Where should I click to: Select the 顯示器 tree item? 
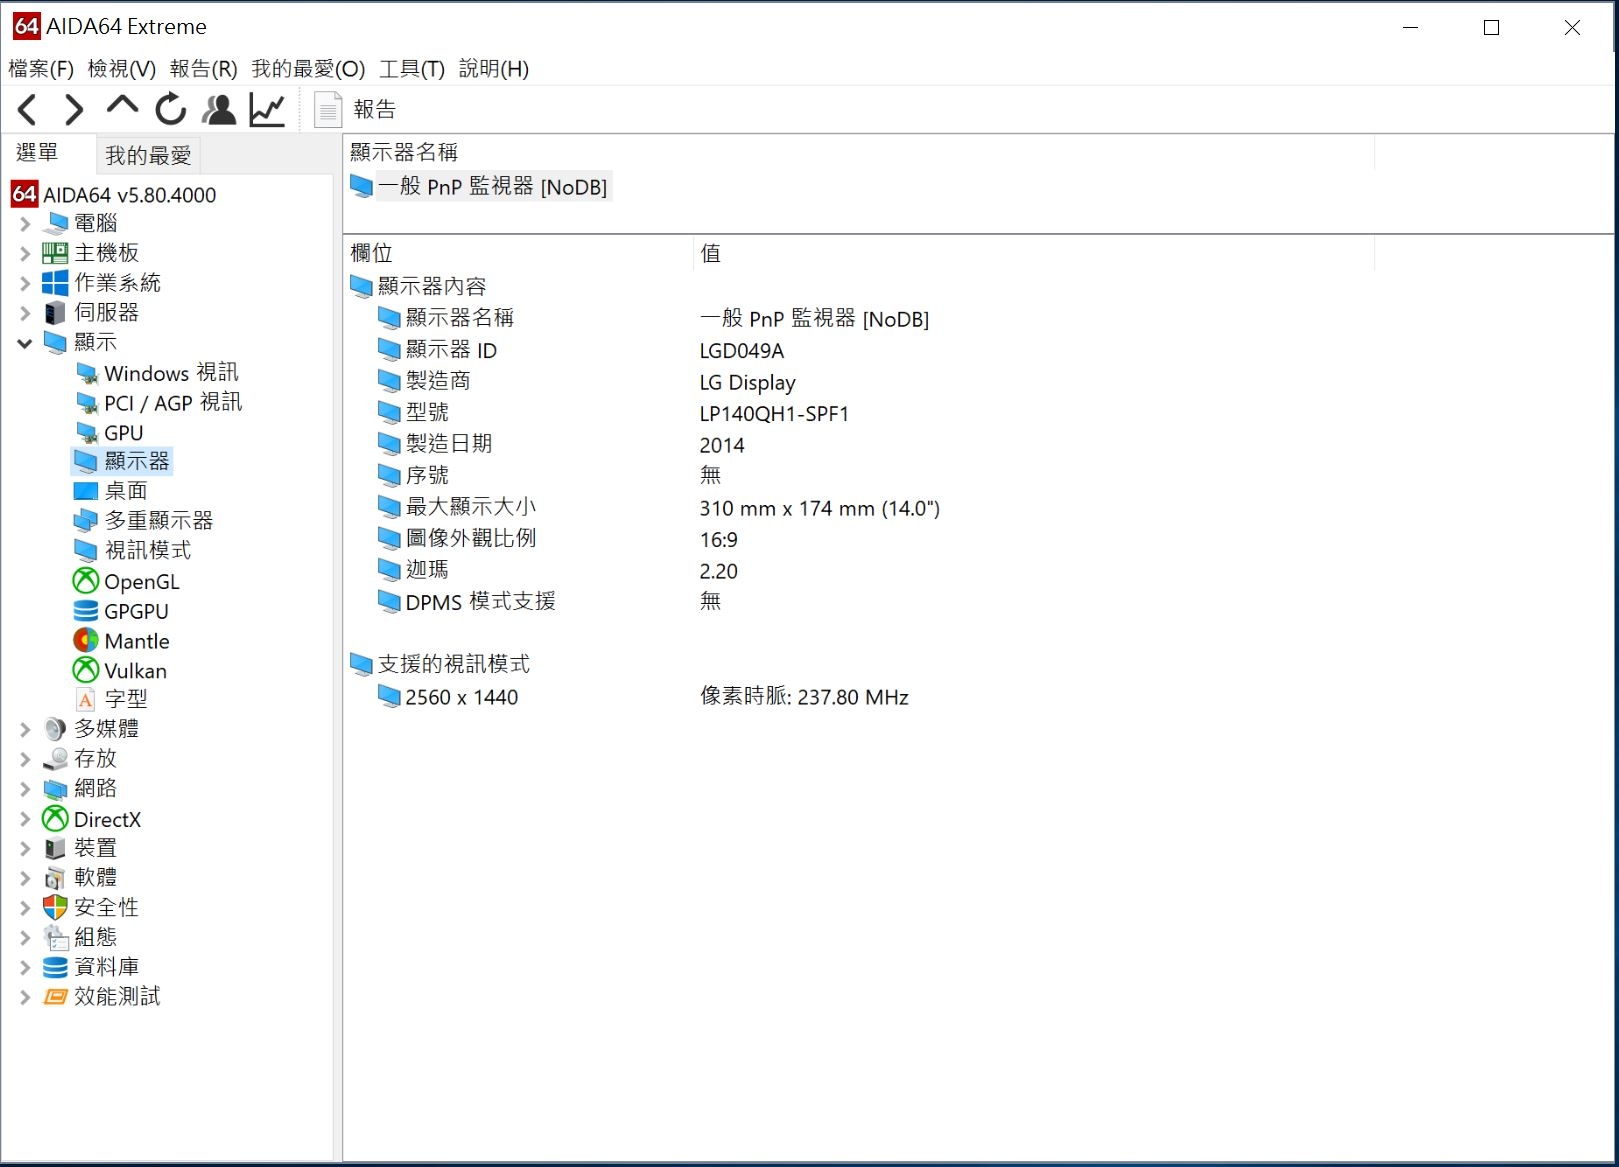pos(122,461)
